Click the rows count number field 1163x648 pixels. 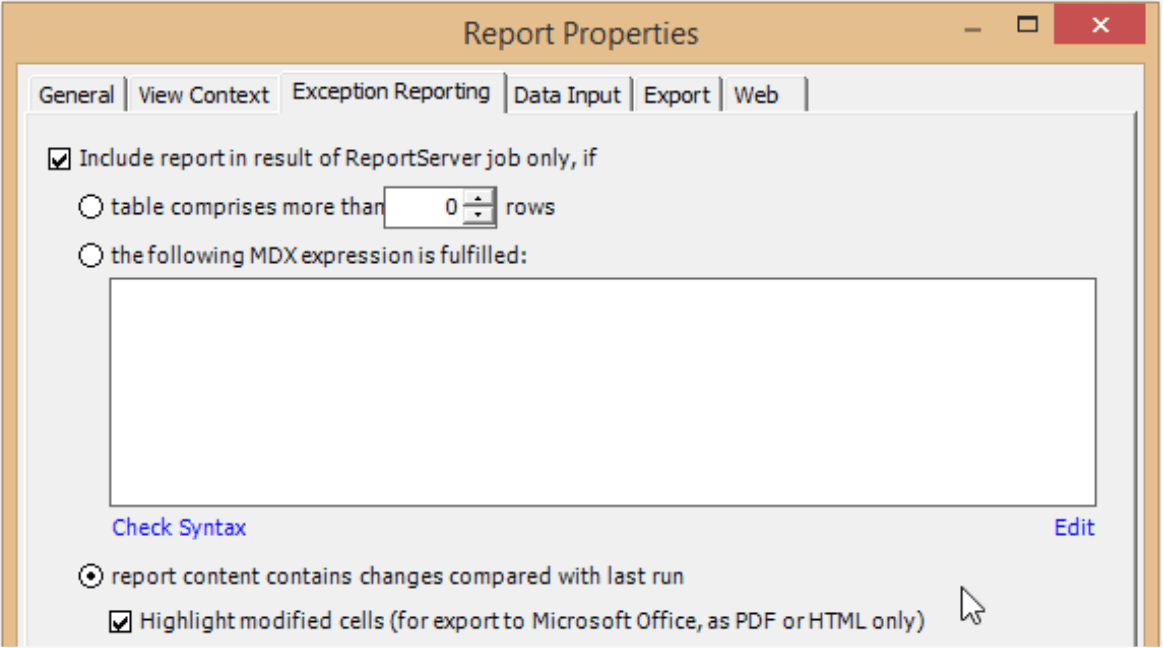tap(424, 208)
